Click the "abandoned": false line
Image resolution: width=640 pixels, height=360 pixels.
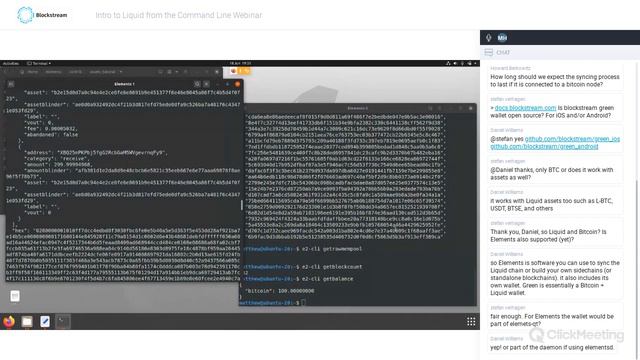point(51,134)
